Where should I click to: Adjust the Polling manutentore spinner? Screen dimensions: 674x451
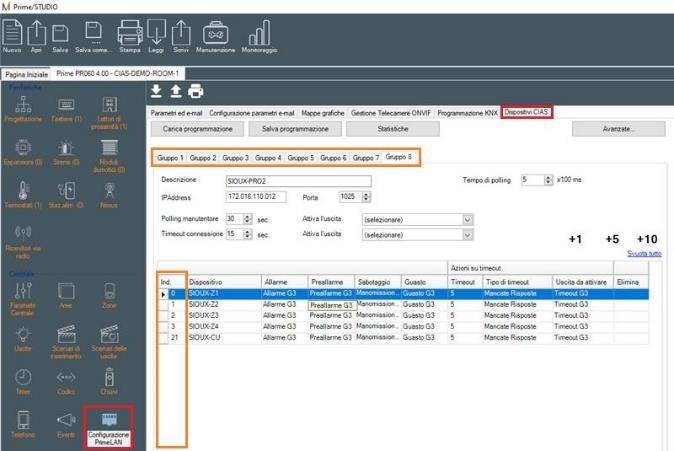247,219
